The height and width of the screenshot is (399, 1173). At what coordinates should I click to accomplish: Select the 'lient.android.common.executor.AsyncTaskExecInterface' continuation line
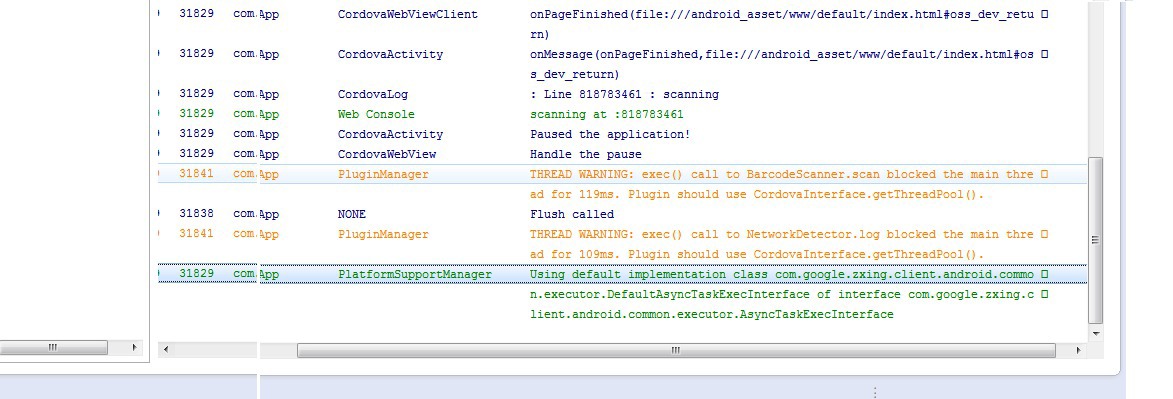[x=711, y=314]
